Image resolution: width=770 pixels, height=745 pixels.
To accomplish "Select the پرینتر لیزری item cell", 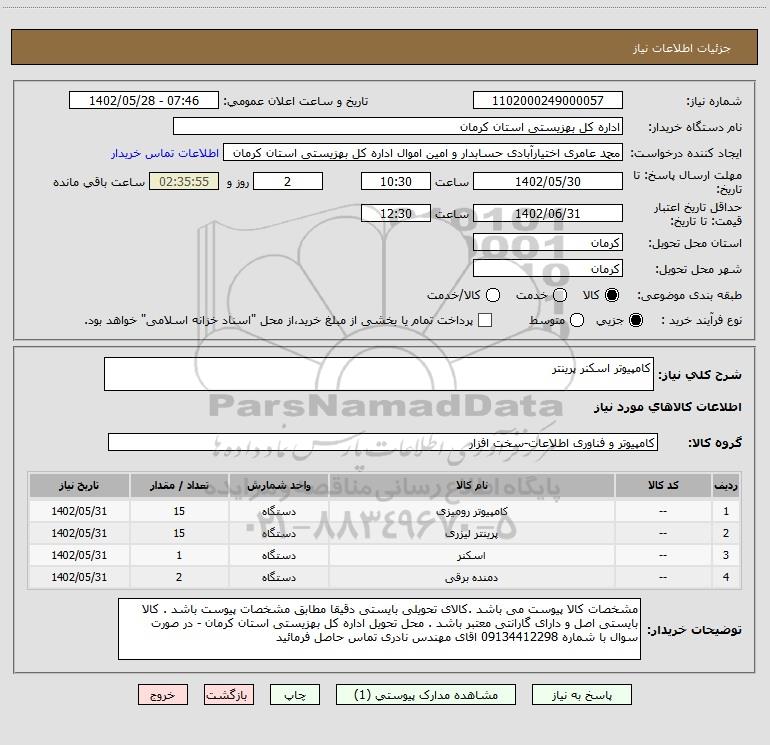I will (x=471, y=533).
